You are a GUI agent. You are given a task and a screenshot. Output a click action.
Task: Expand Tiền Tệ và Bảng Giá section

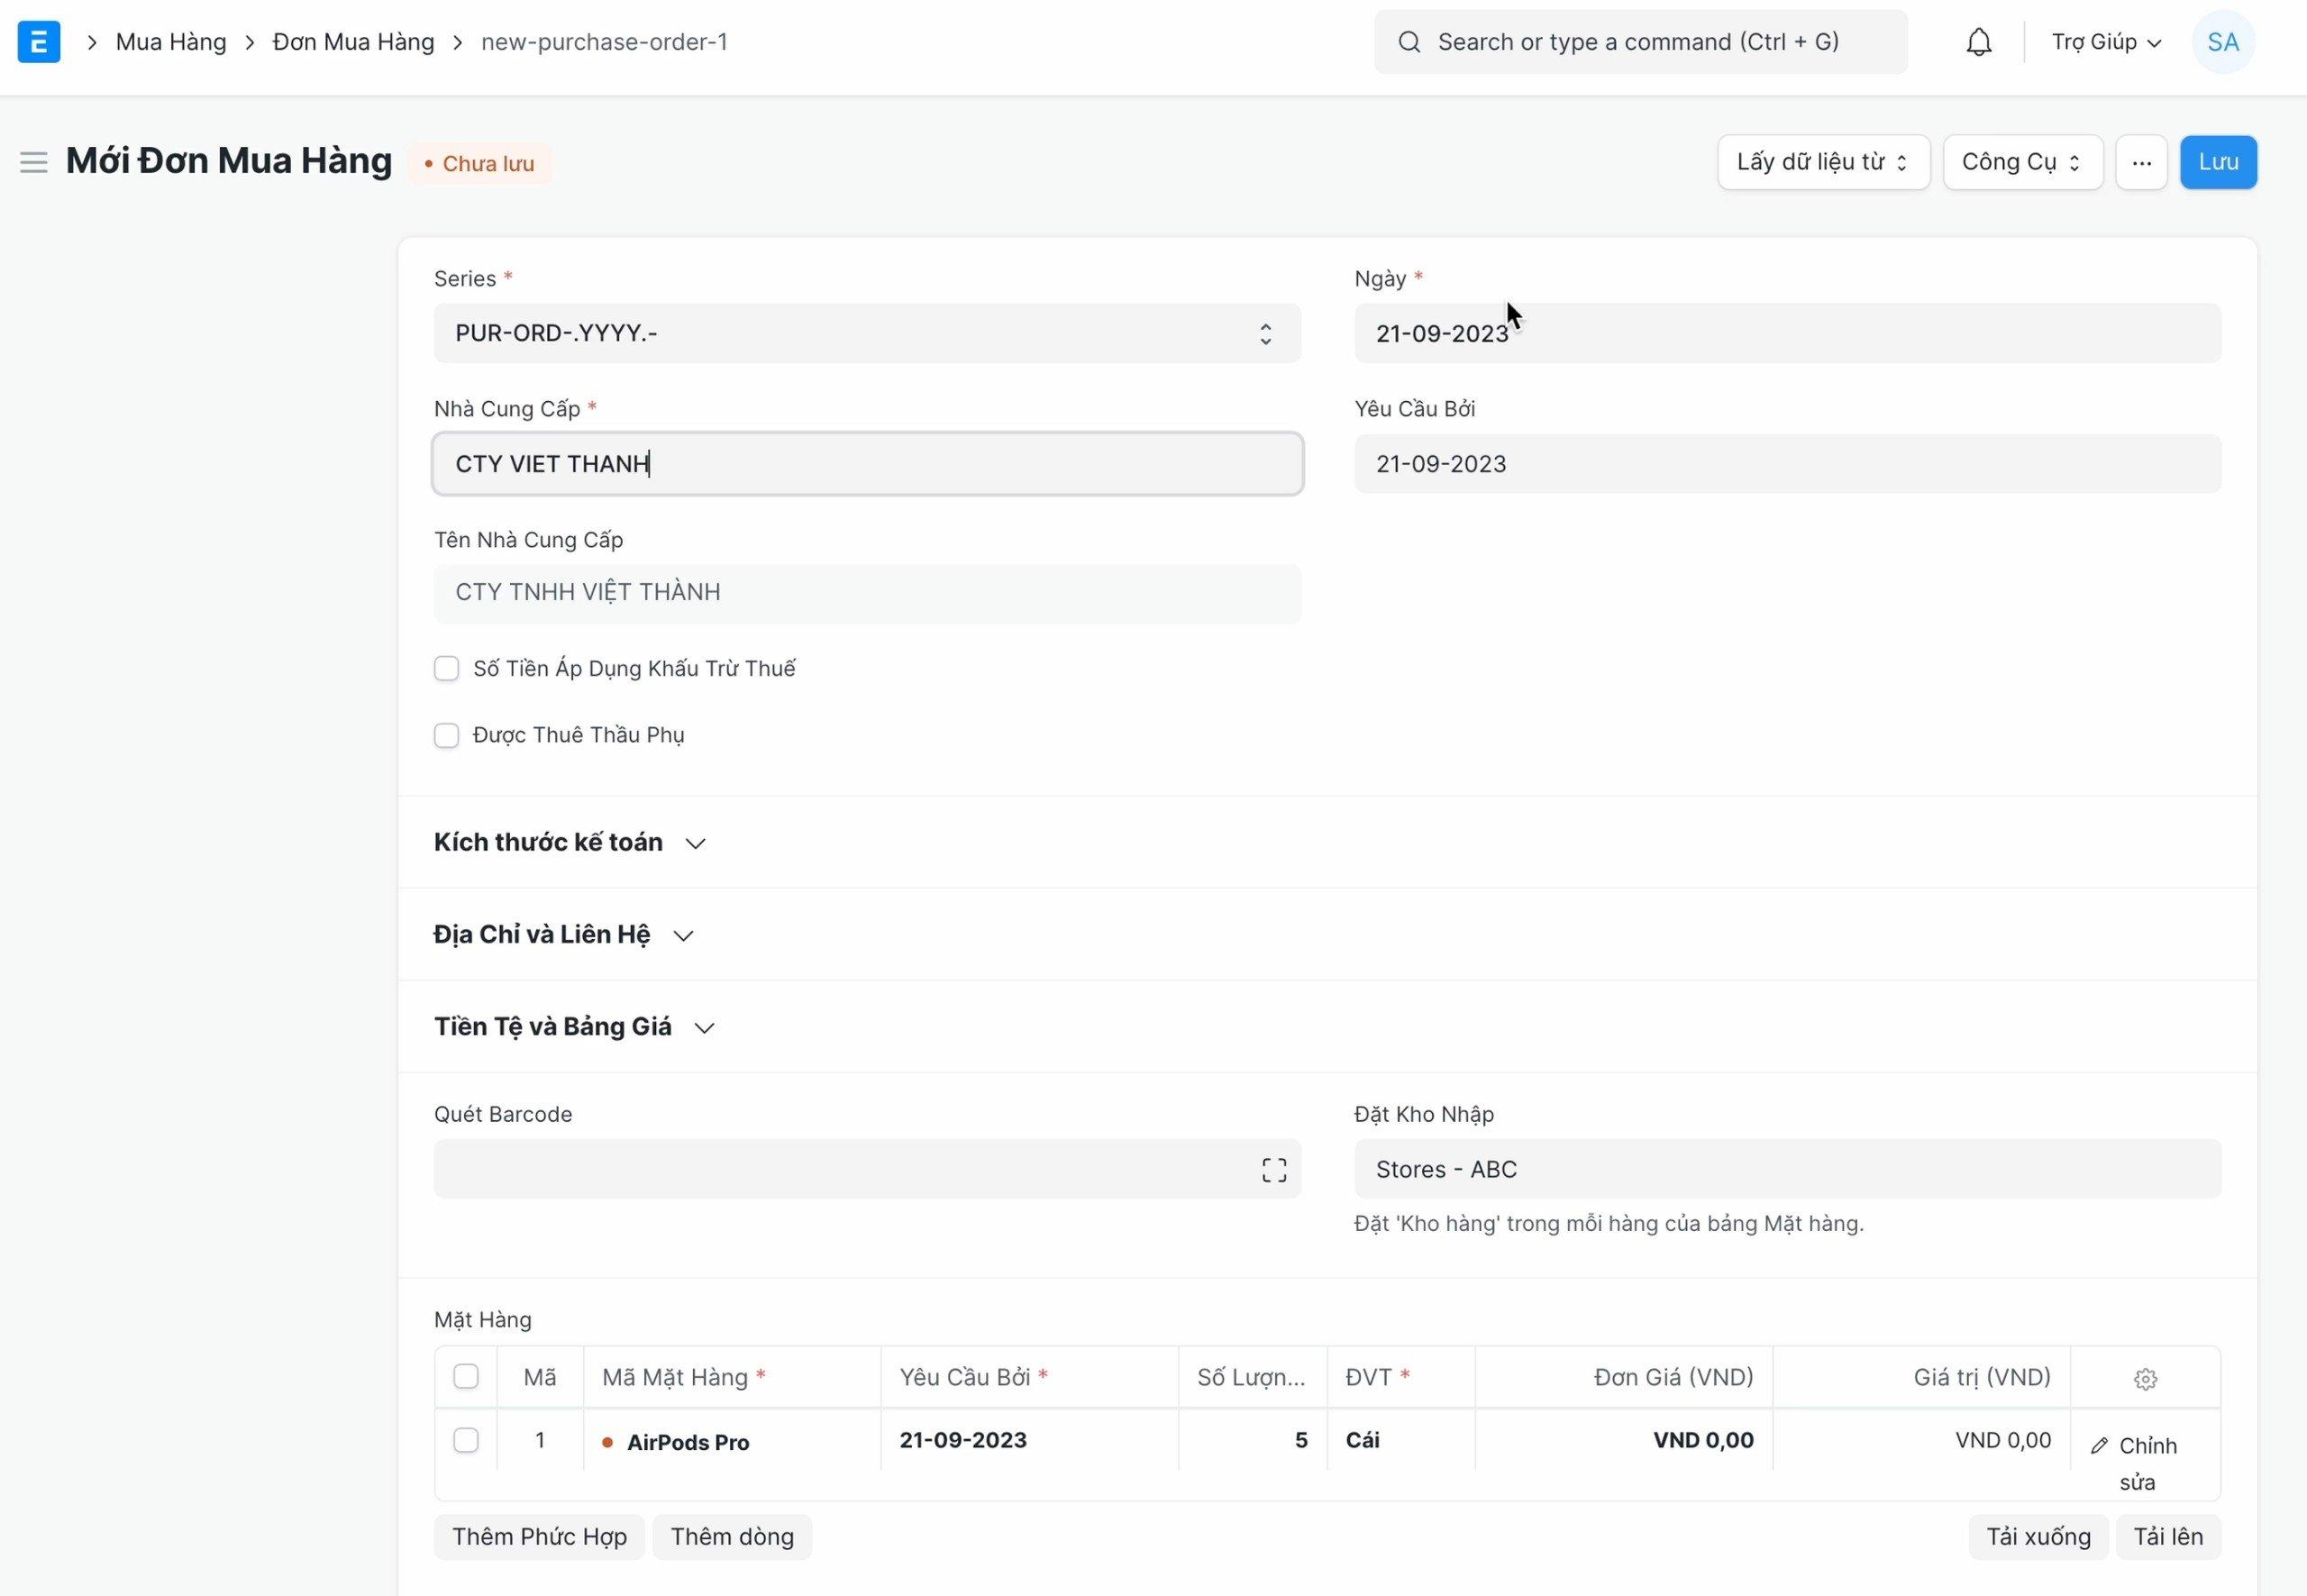575,1026
